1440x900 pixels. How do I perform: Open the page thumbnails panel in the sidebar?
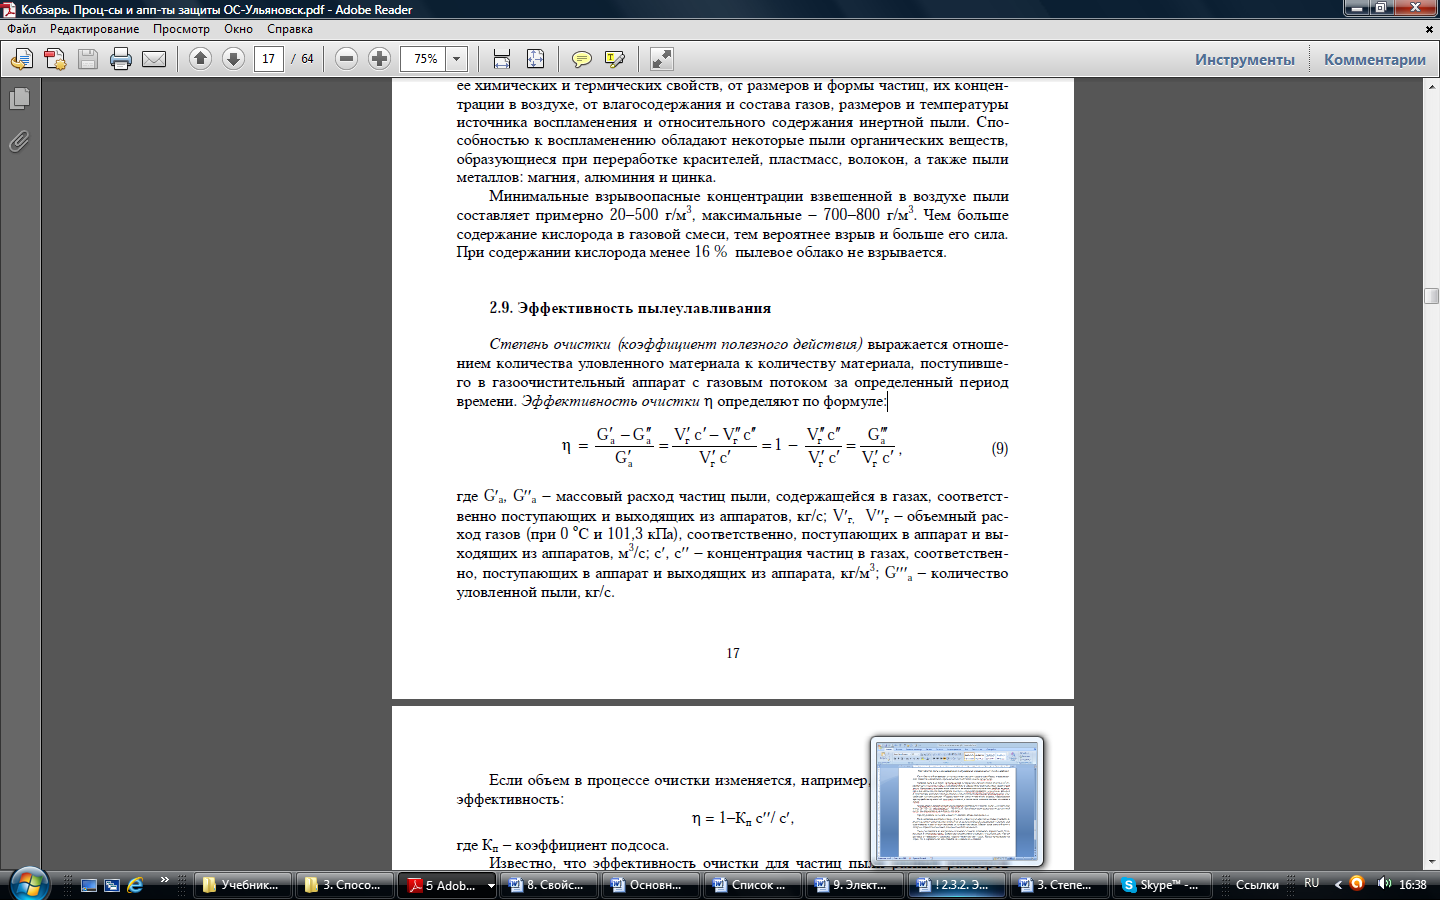(x=19, y=99)
